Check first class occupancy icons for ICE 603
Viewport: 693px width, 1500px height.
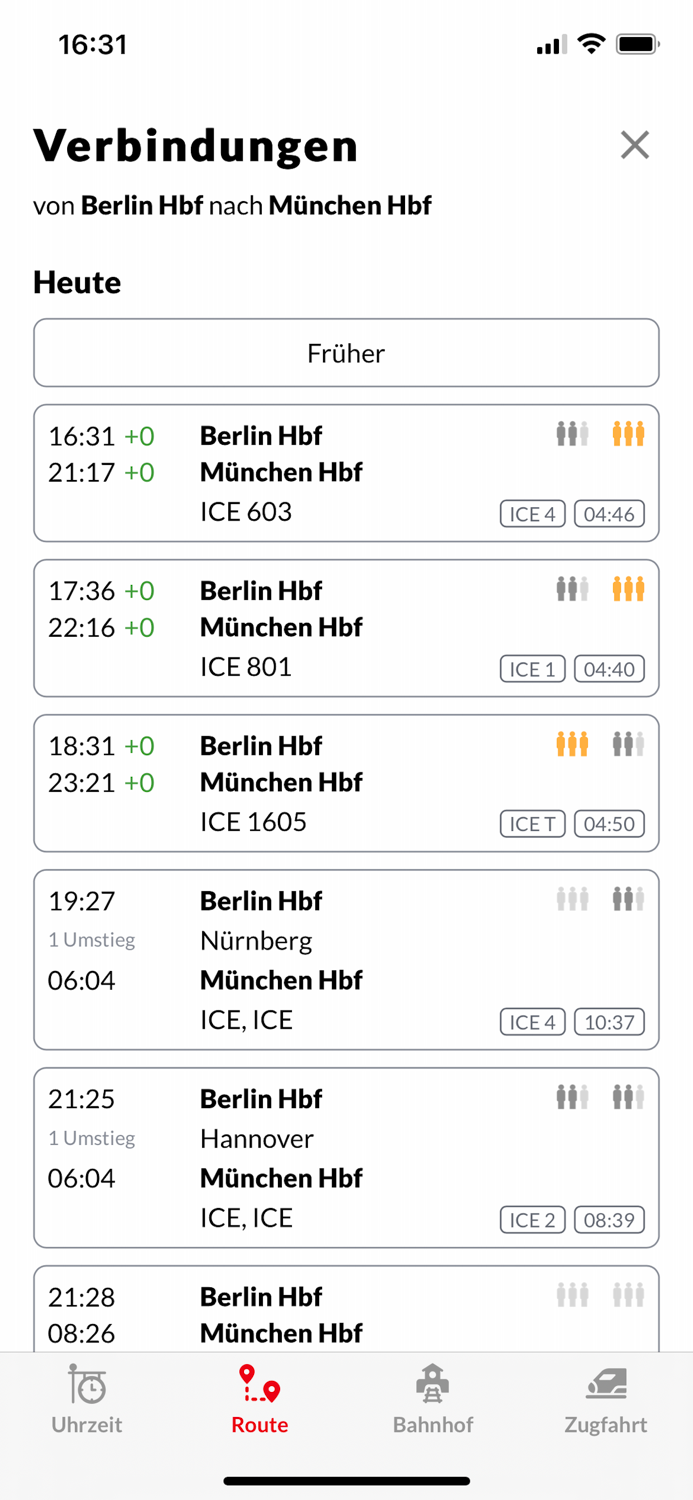[571, 434]
